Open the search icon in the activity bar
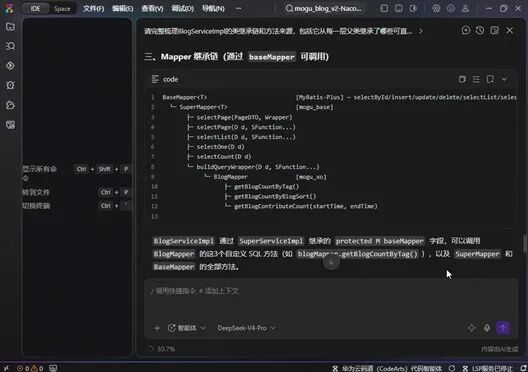 point(10,46)
